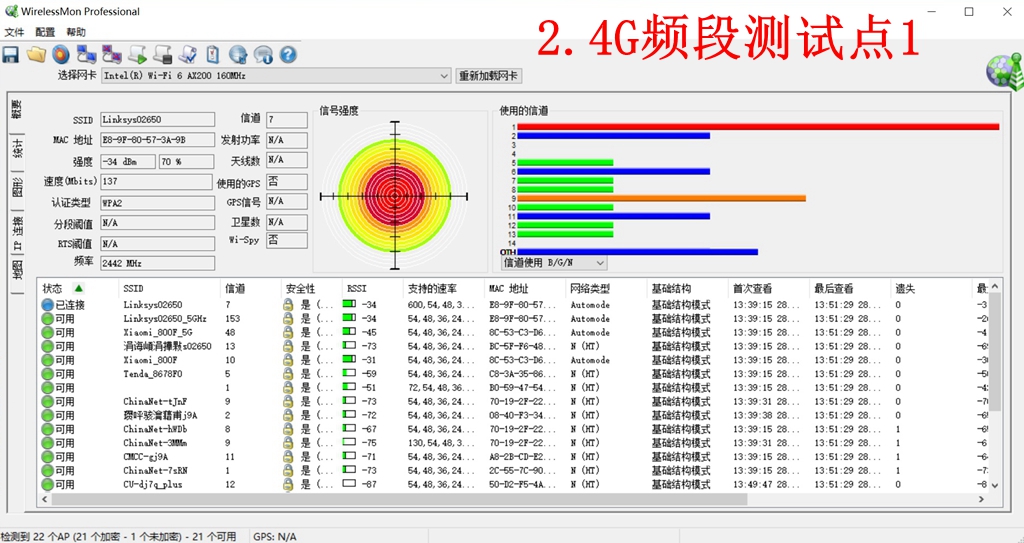Click the yellow open-folder toolbar icon
This screenshot has width=1024, height=543.
(36, 54)
